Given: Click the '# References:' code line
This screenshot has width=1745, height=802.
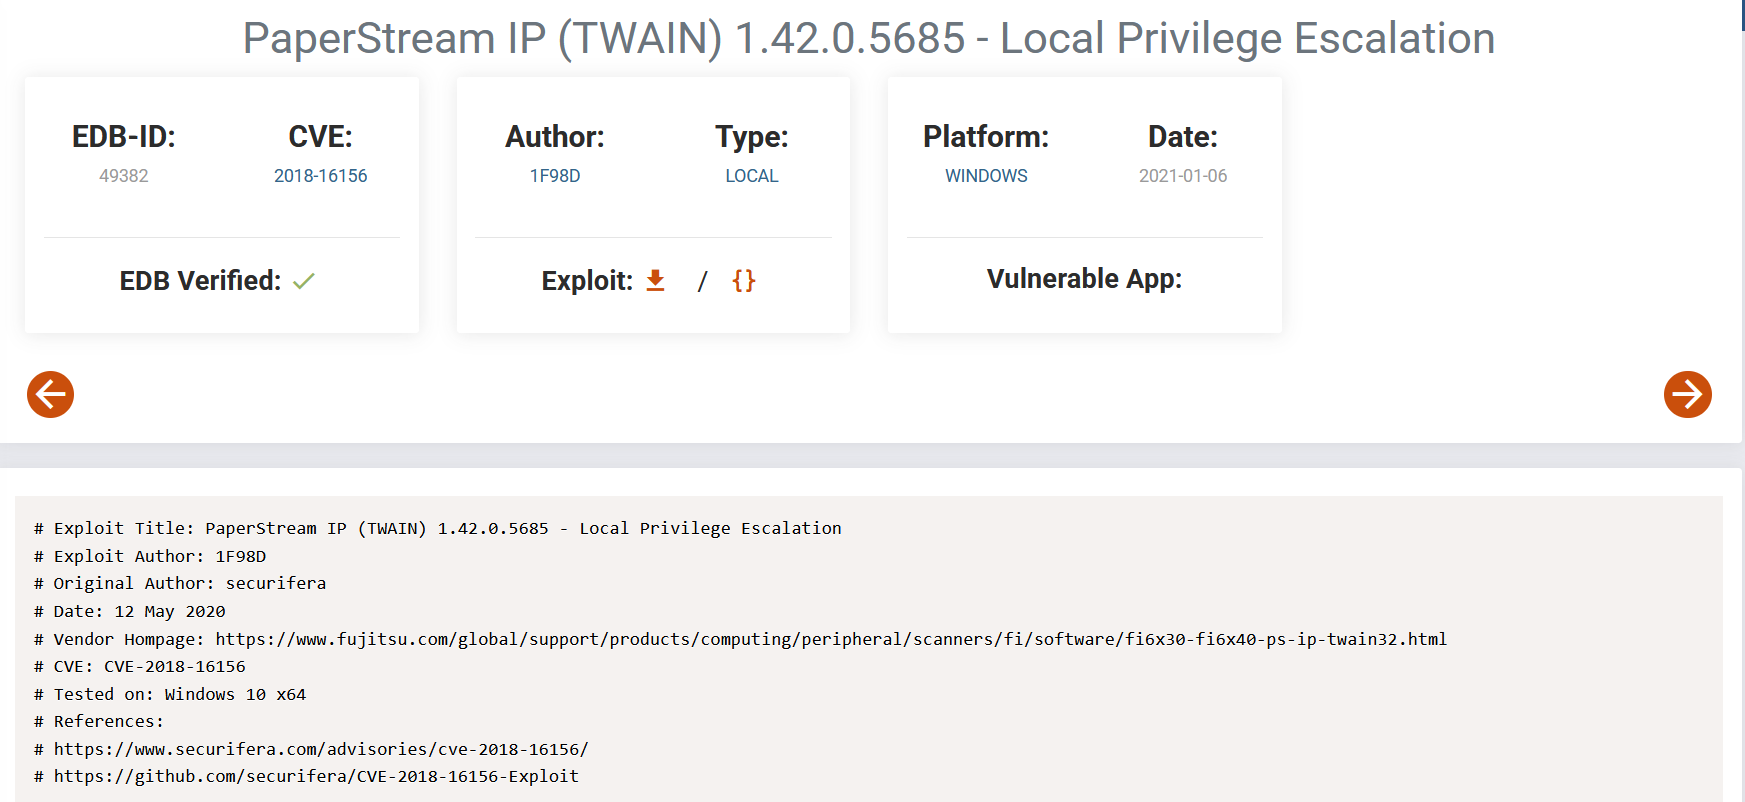Looking at the screenshot, I should click(99, 721).
